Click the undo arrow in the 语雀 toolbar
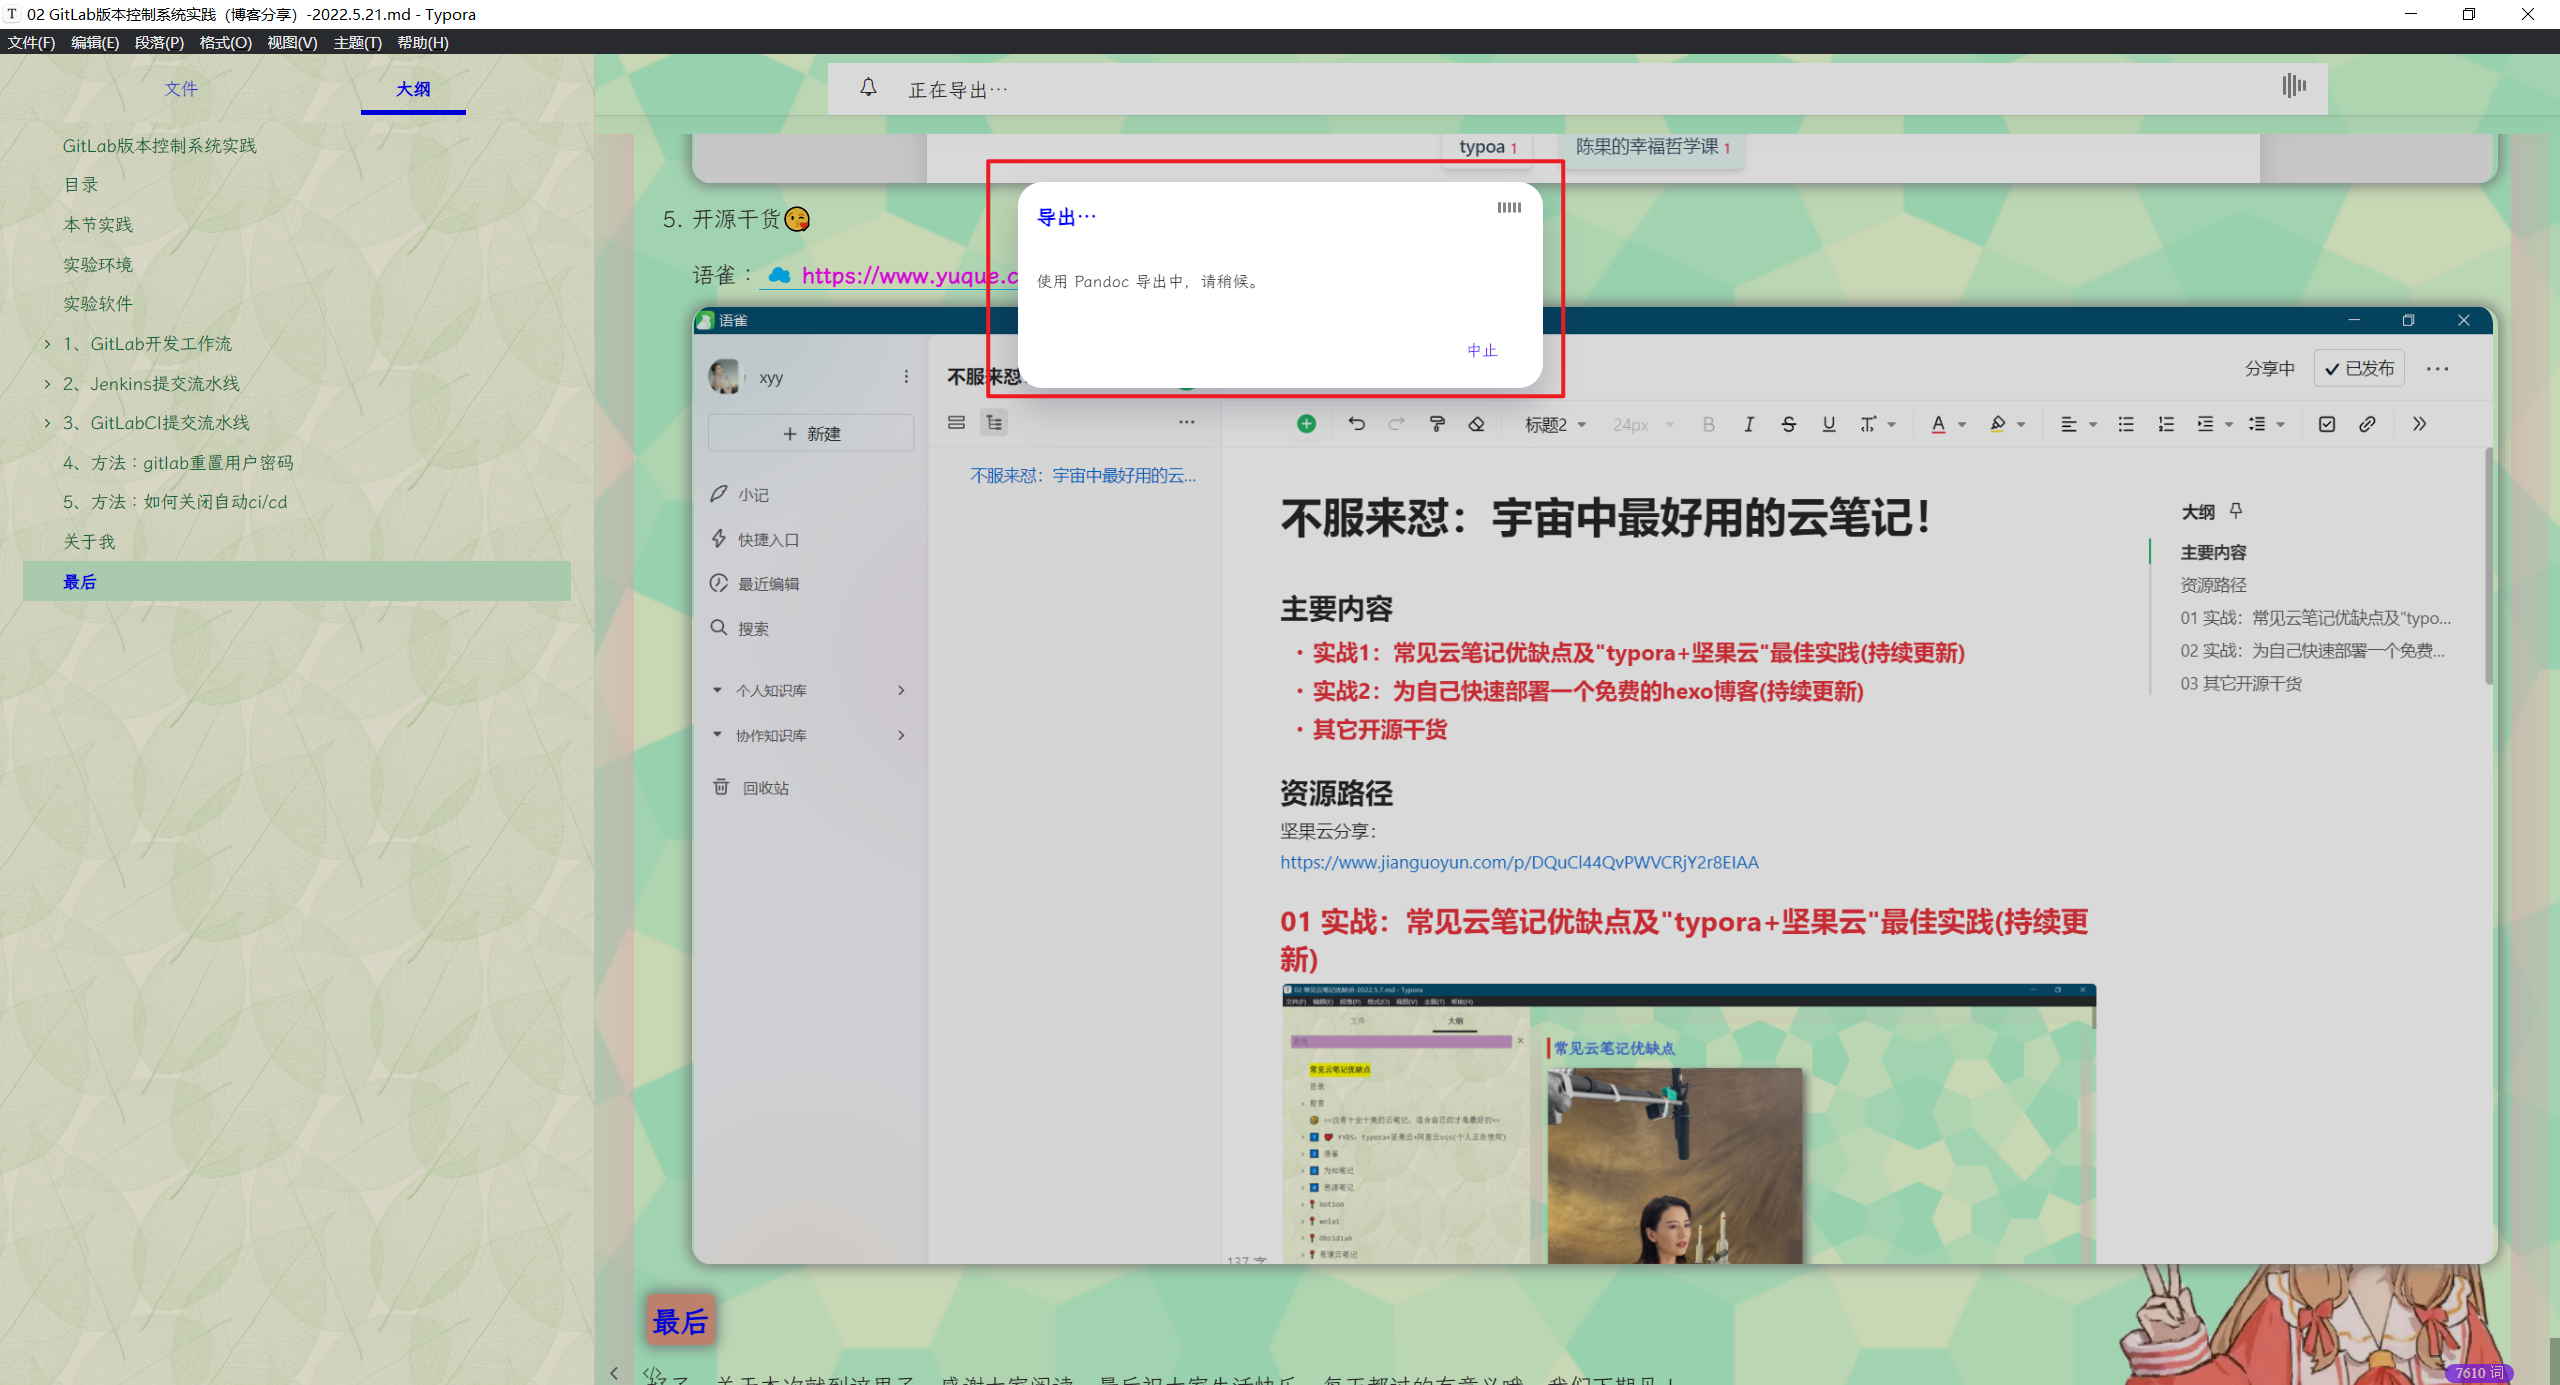Screen dimensions: 2560x1385 [x=1356, y=424]
